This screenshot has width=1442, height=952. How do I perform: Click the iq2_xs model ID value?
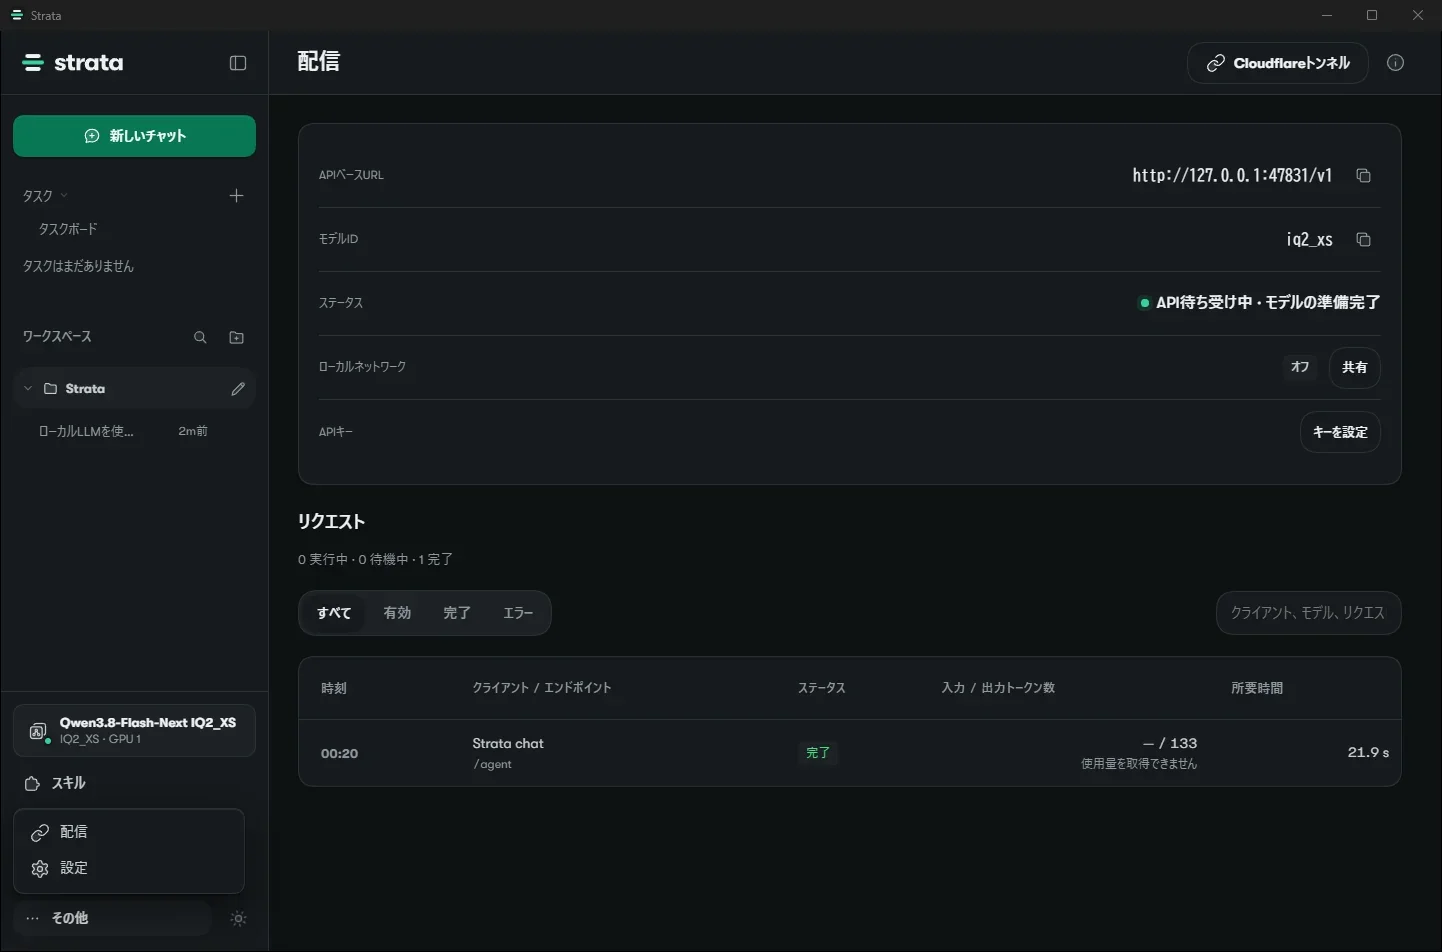click(1309, 239)
